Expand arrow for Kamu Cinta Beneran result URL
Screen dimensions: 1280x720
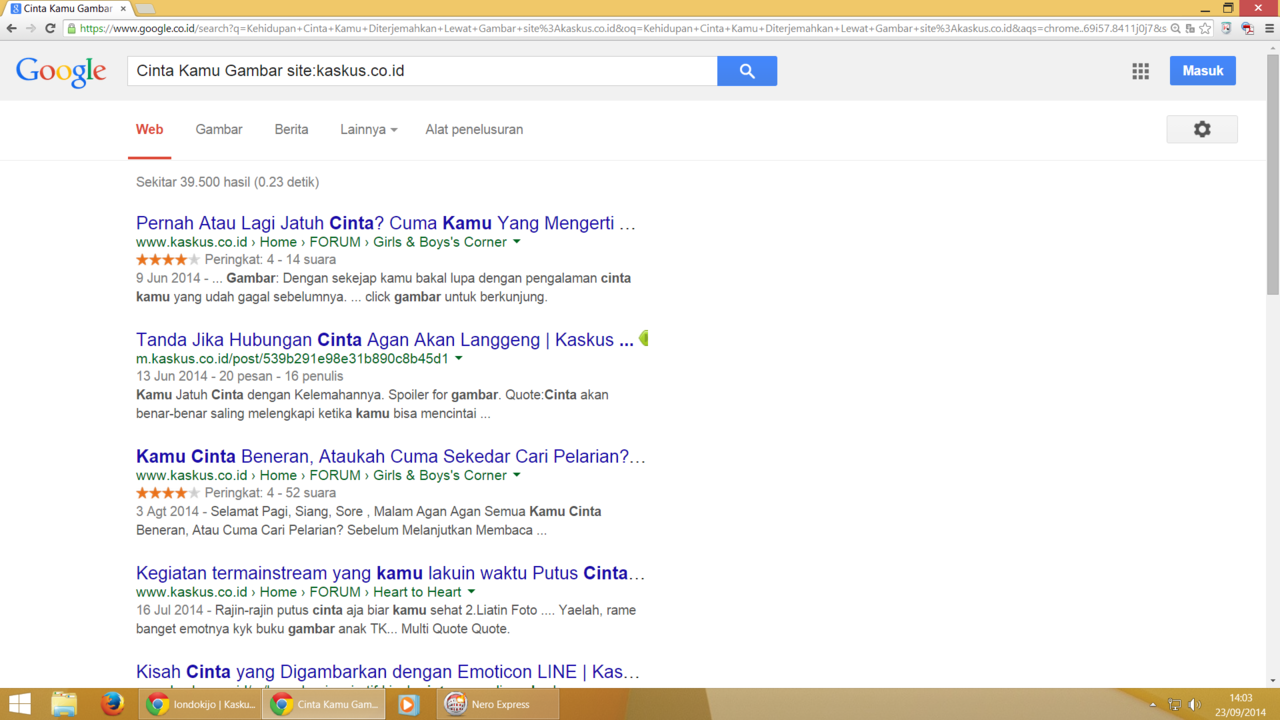point(517,475)
